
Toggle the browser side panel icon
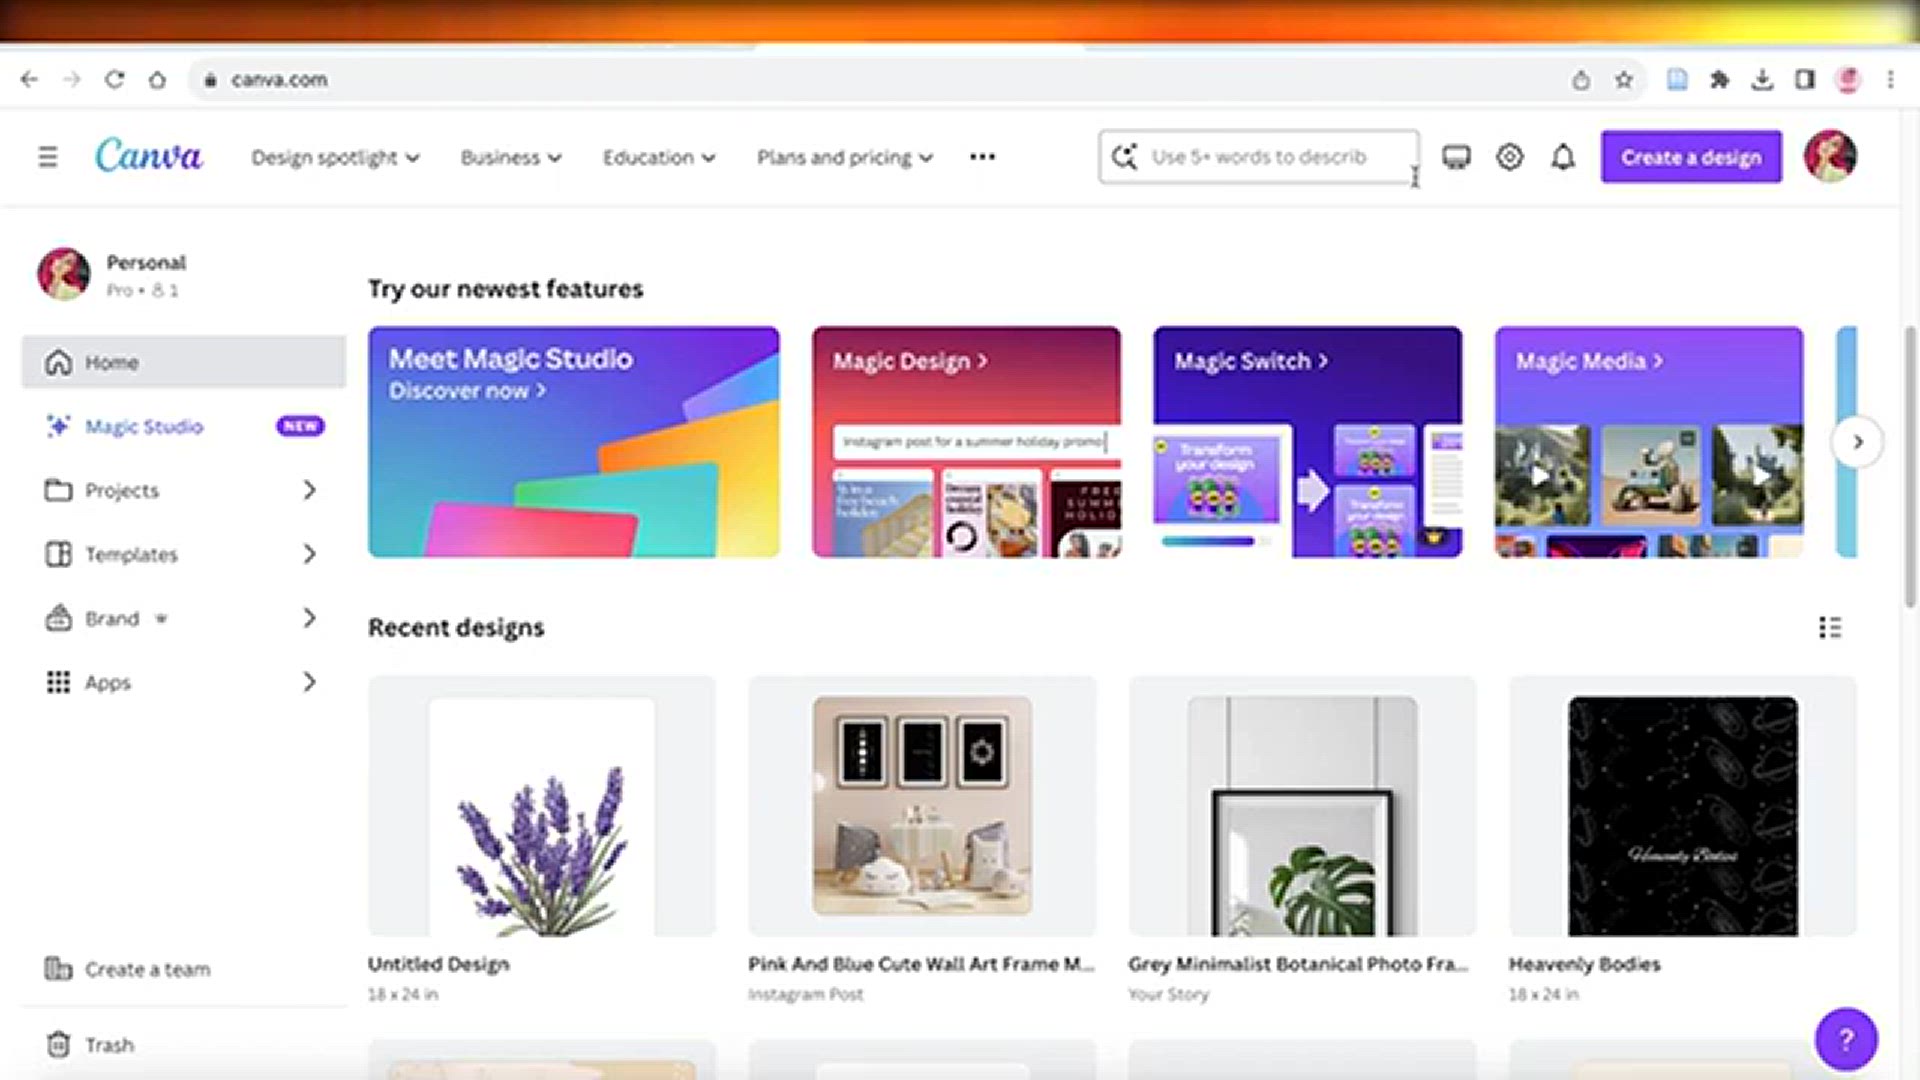click(x=1804, y=80)
